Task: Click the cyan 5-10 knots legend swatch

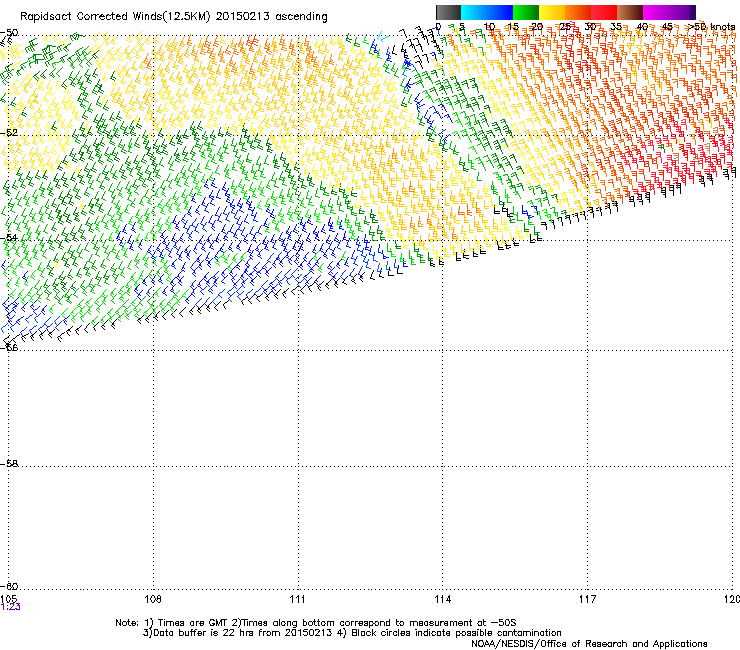Action: (x=474, y=12)
